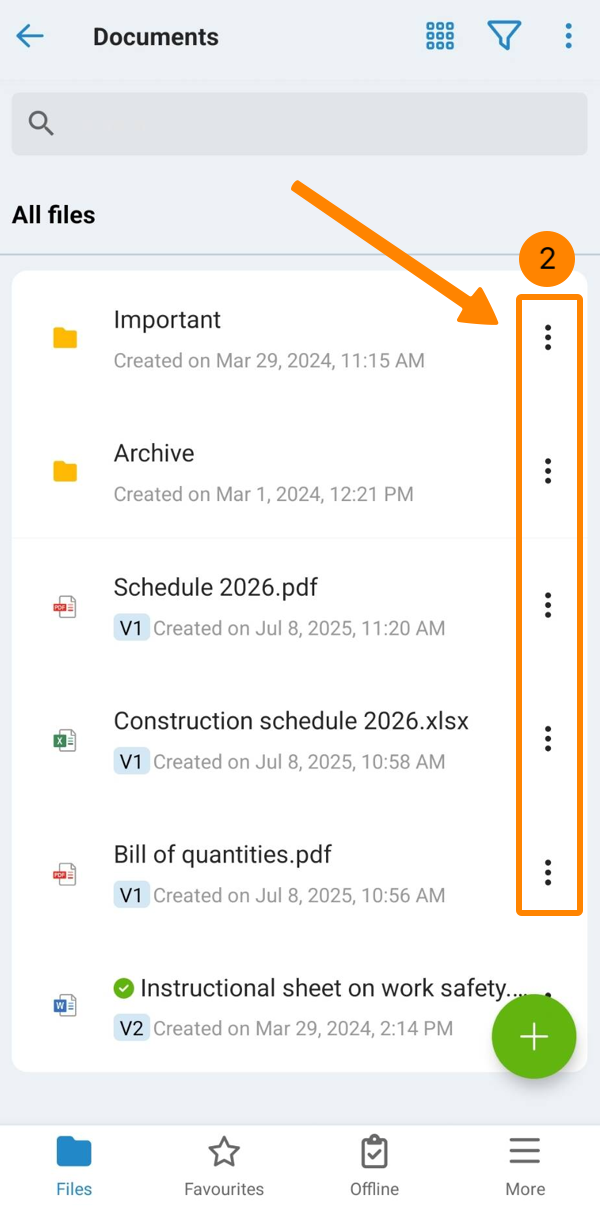The height and width of the screenshot is (1220, 600).
Task: Open Schedule 2026.pdf file
Action: pyautogui.click(x=216, y=587)
